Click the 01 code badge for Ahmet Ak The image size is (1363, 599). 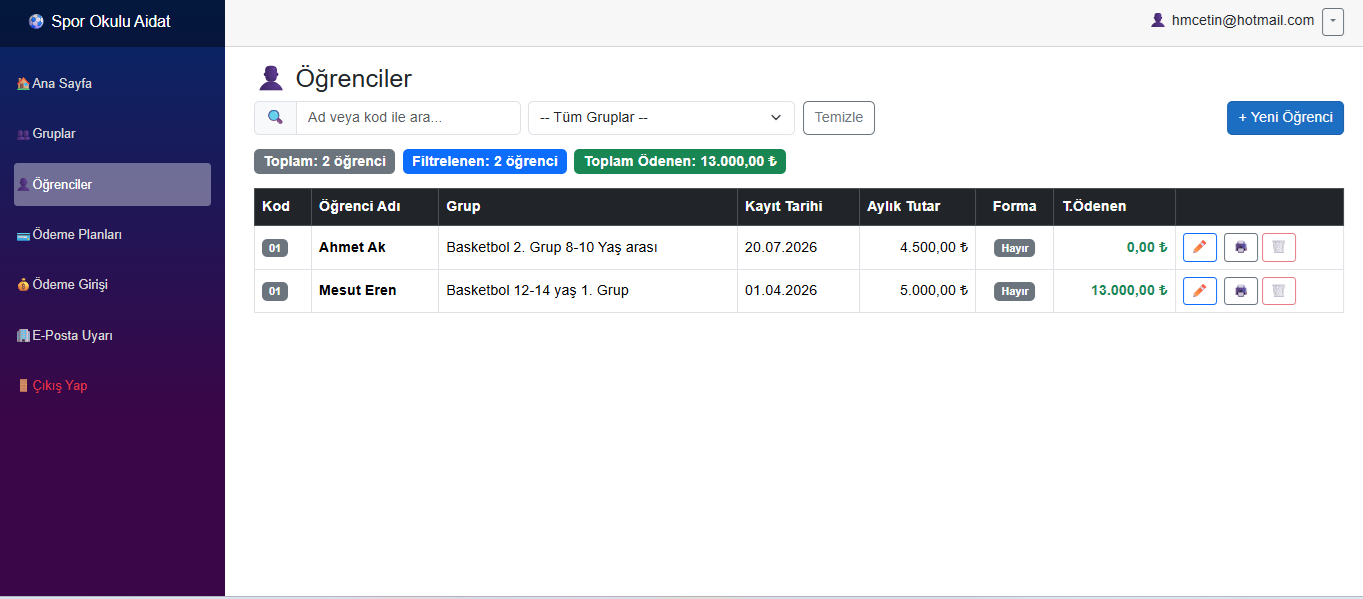click(x=275, y=248)
